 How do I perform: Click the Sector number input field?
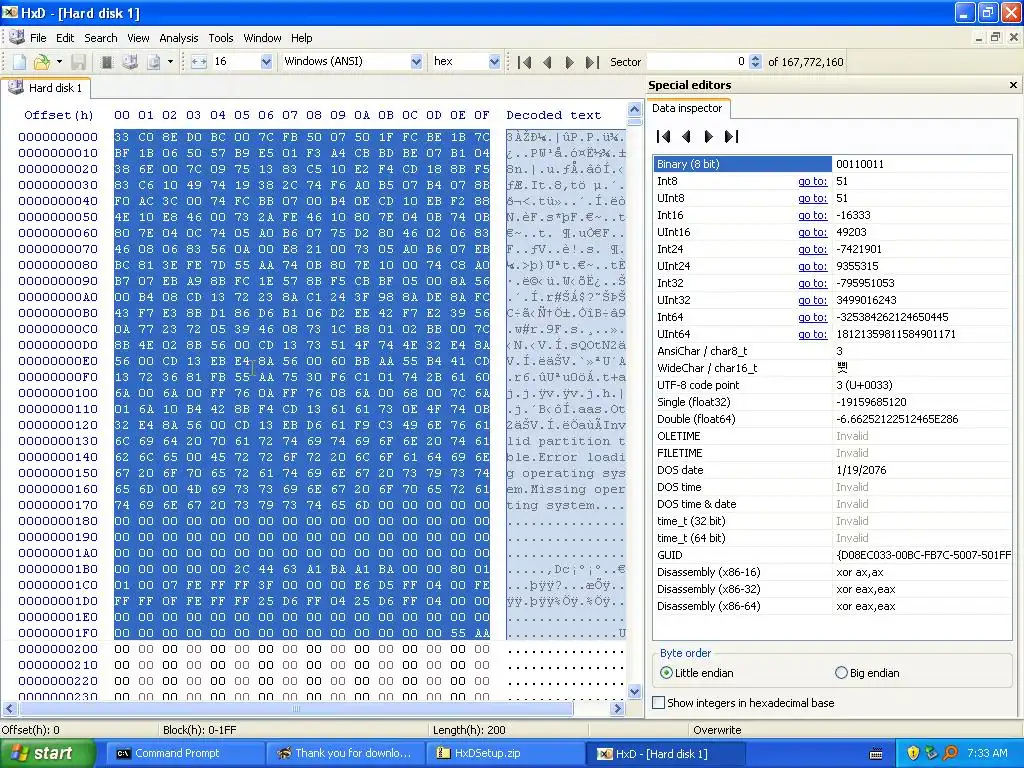(x=697, y=62)
